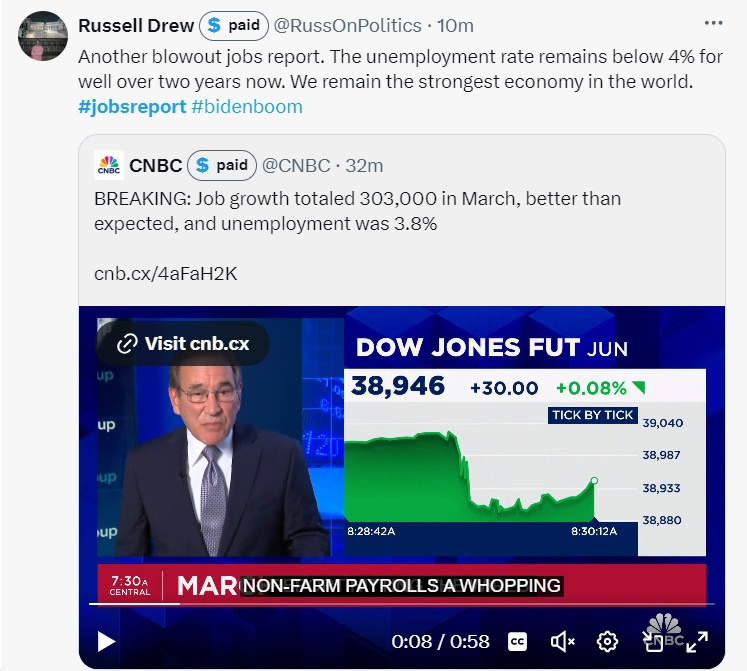Viewport: 747px width, 671px height.
Task: Open the @CNBC handle
Action: (294, 165)
